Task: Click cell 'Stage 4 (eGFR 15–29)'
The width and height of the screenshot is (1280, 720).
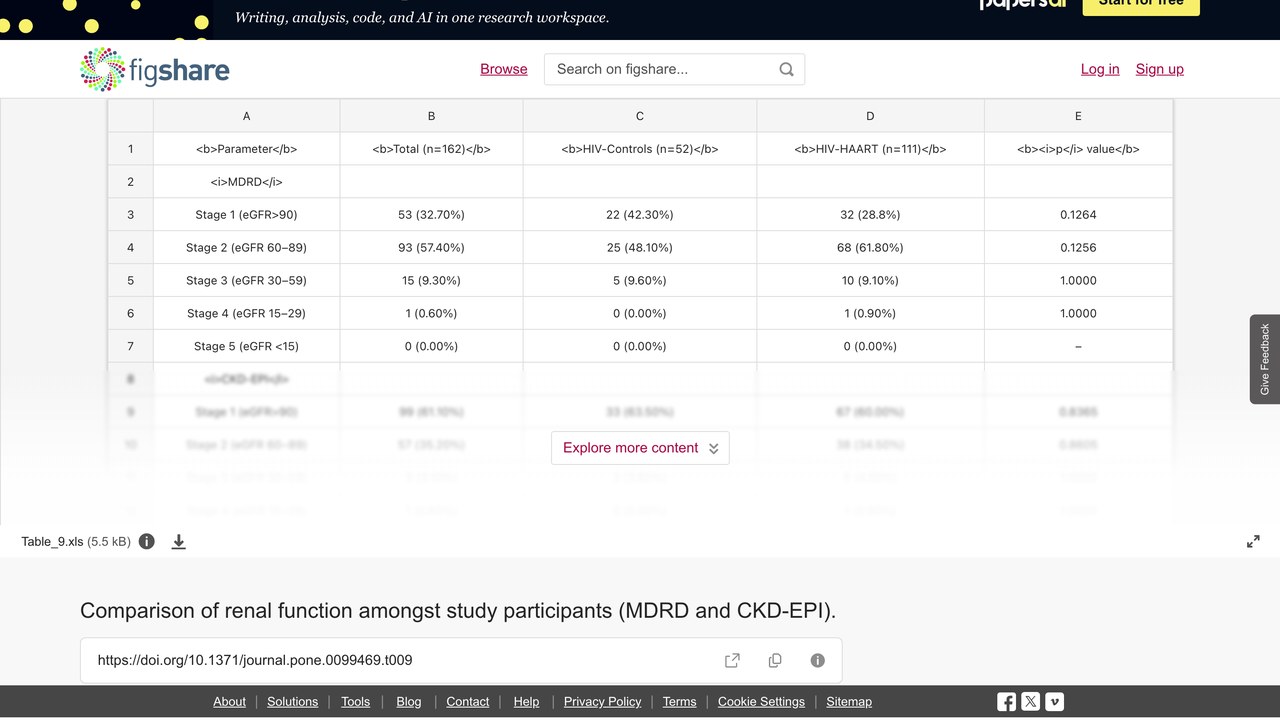Action: (247, 313)
